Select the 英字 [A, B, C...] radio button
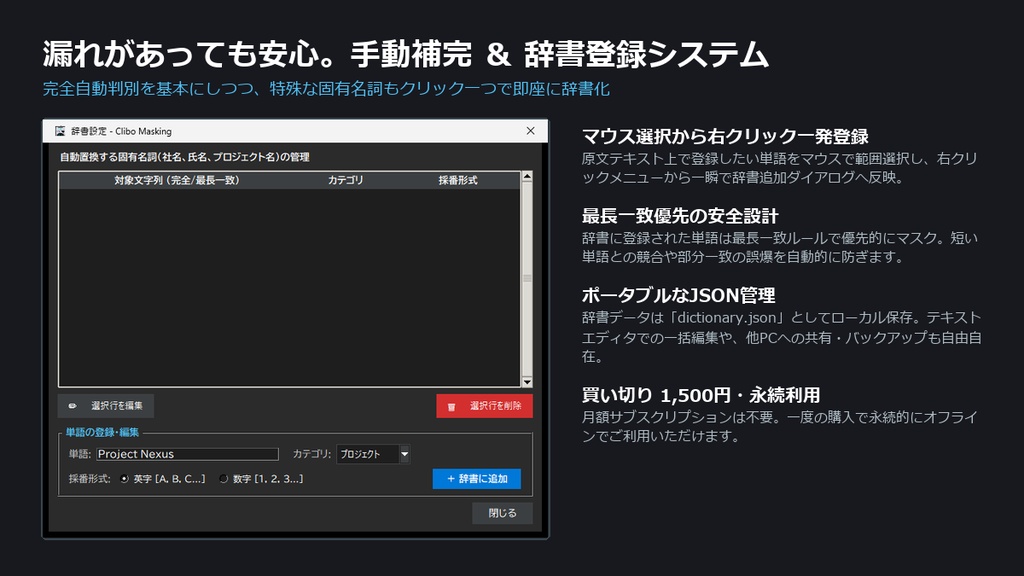The image size is (1024, 576). click(124, 479)
